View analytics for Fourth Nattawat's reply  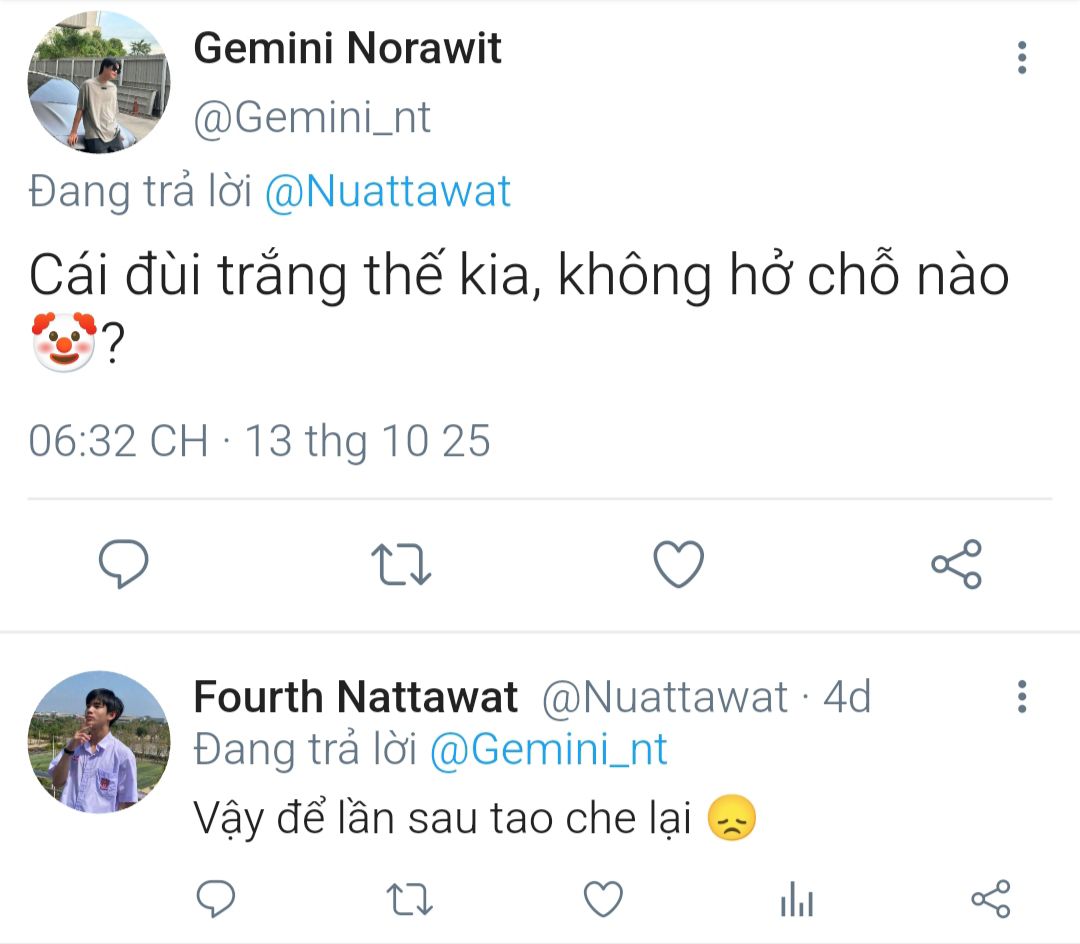[796, 900]
